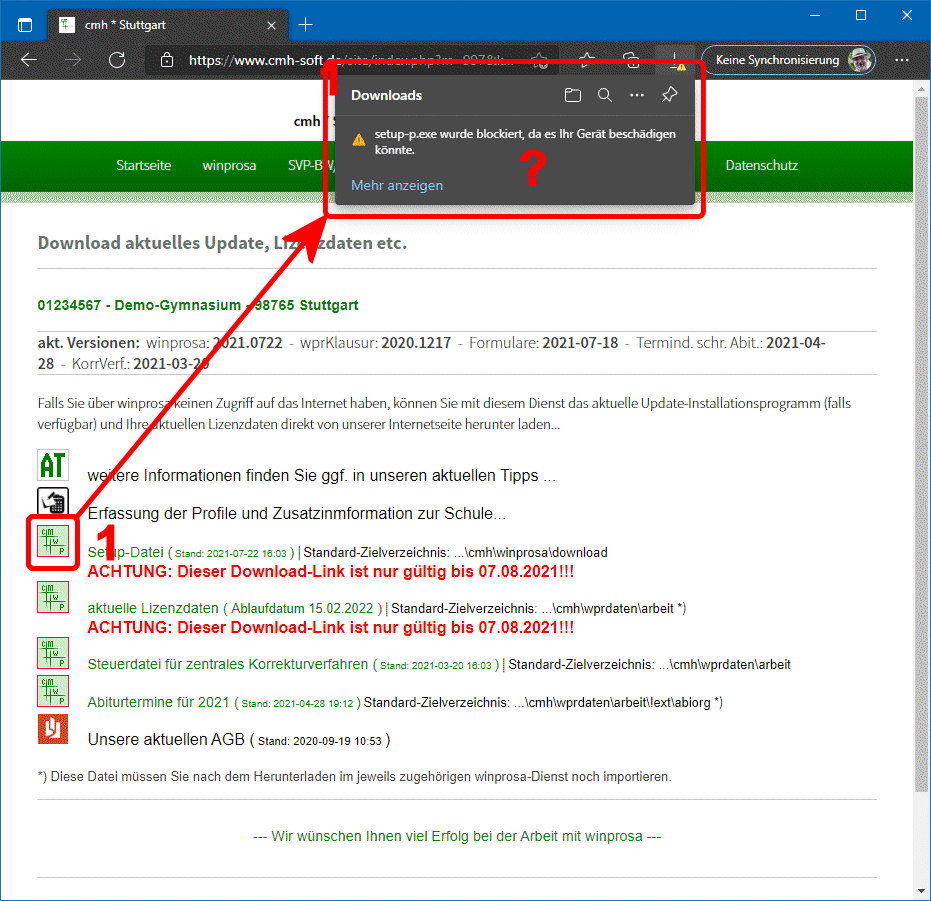Image resolution: width=931 pixels, height=901 pixels.
Task: Reload the page with the refresh button
Action: point(117,60)
